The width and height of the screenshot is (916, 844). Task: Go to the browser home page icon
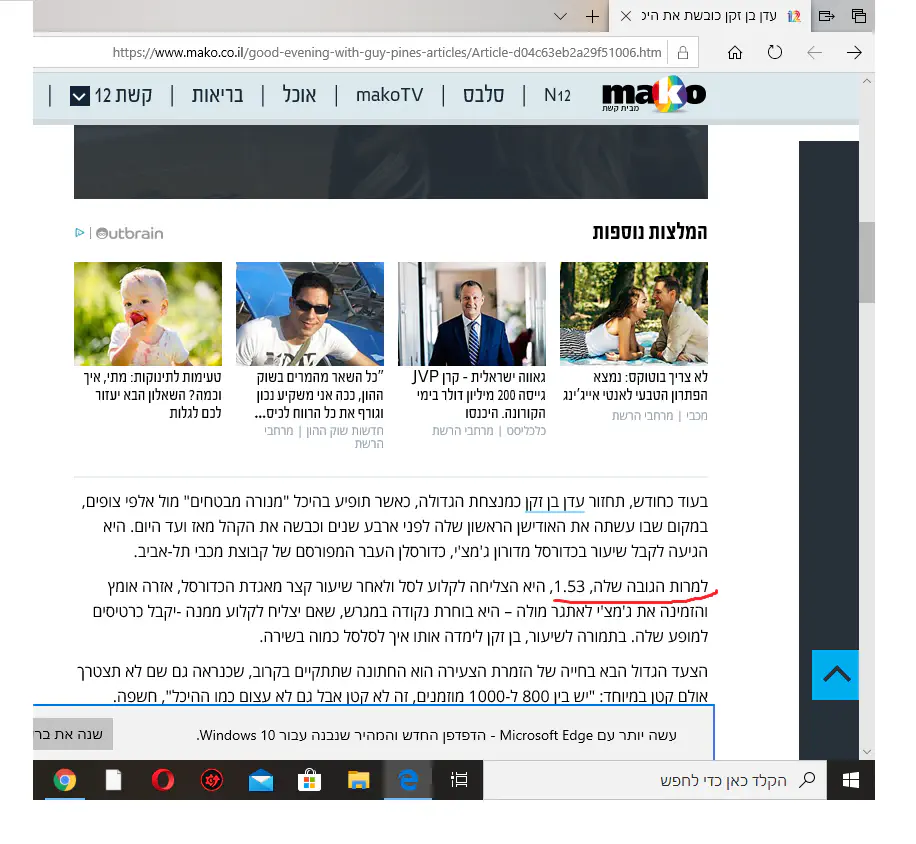coord(735,53)
